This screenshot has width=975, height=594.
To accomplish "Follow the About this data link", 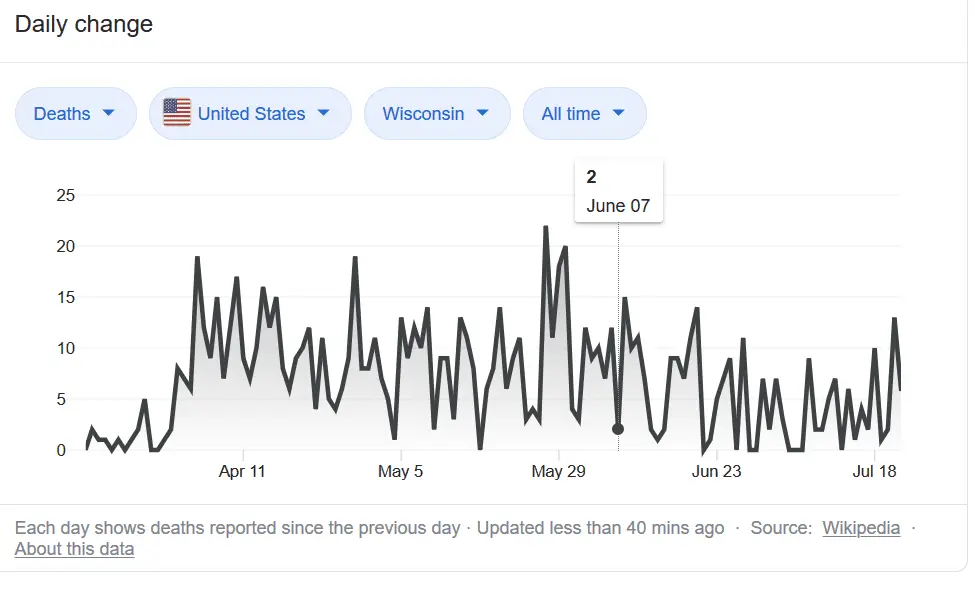I will (74, 549).
